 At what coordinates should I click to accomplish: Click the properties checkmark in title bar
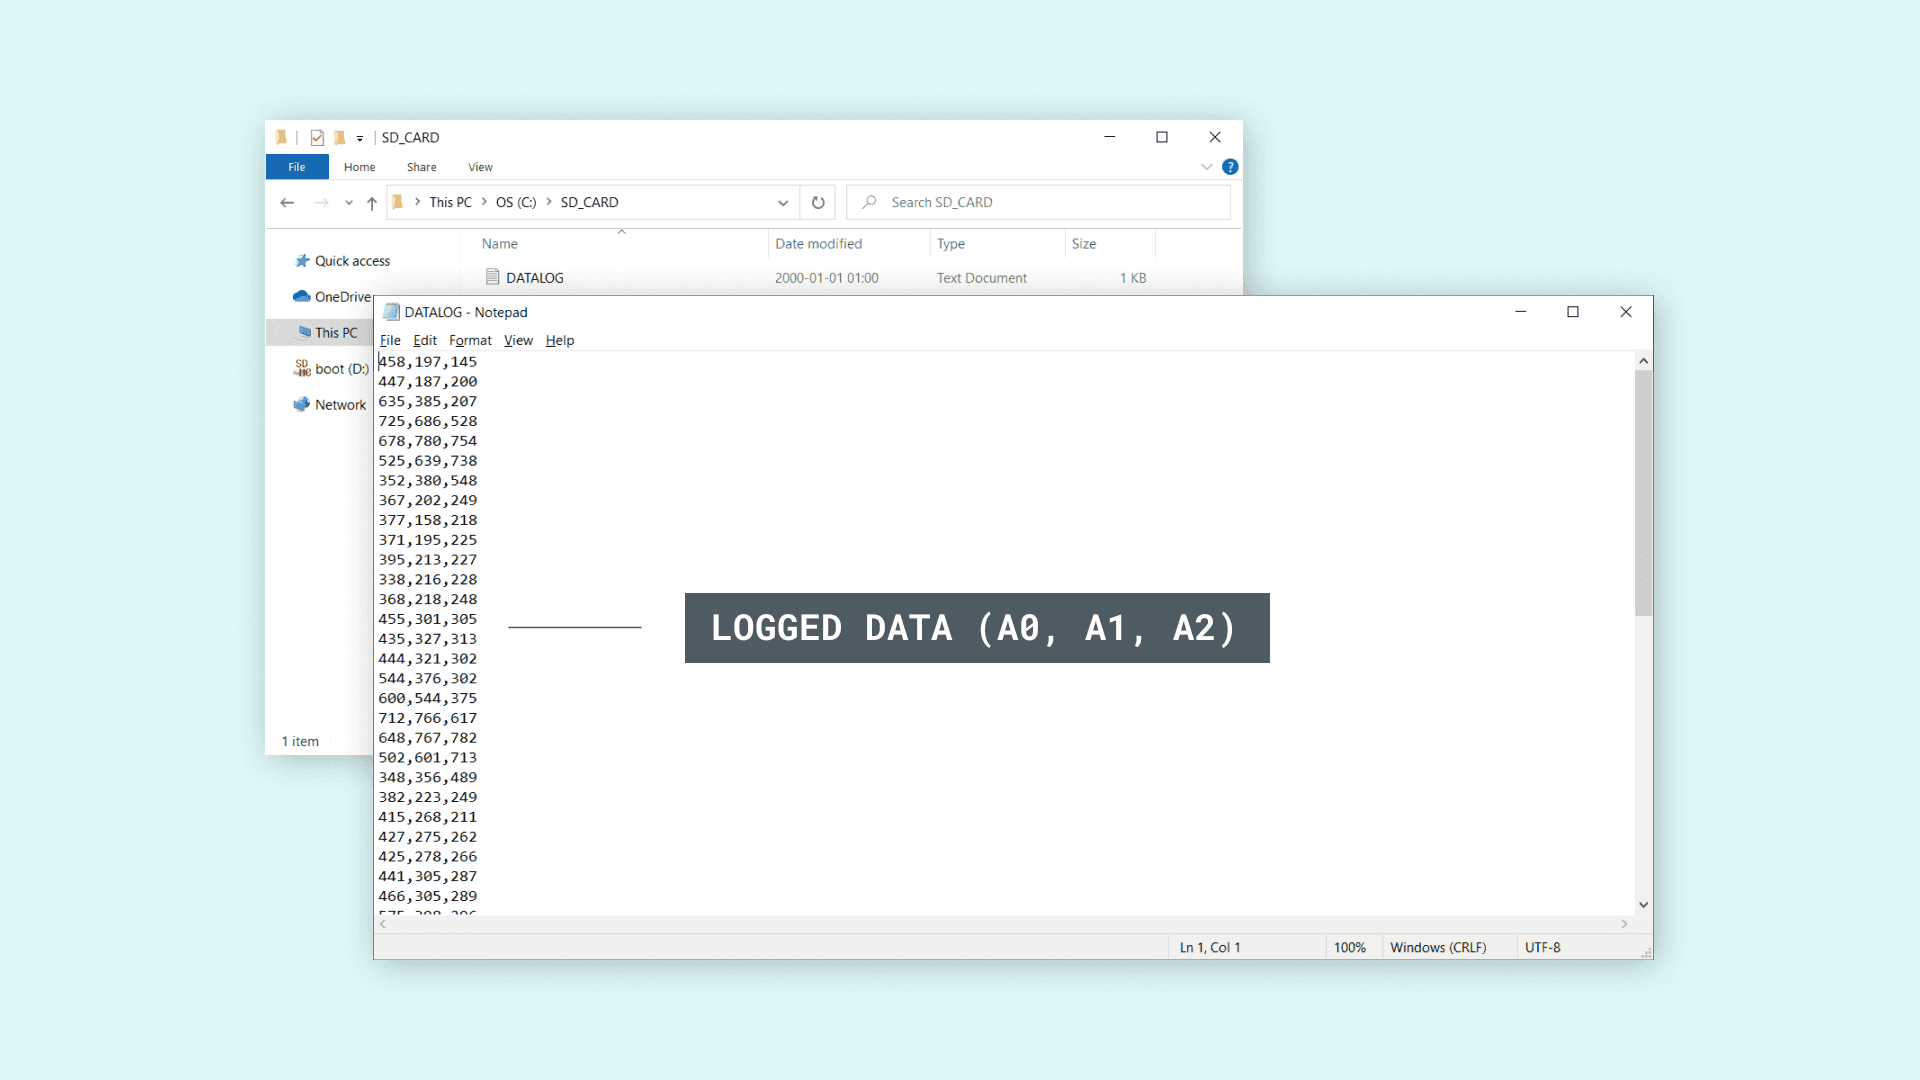pos(317,138)
